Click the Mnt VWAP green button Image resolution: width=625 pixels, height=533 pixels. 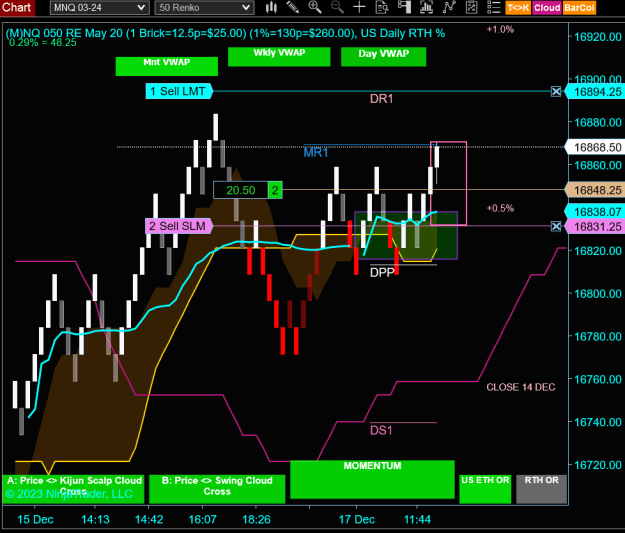pyautogui.click(x=167, y=66)
